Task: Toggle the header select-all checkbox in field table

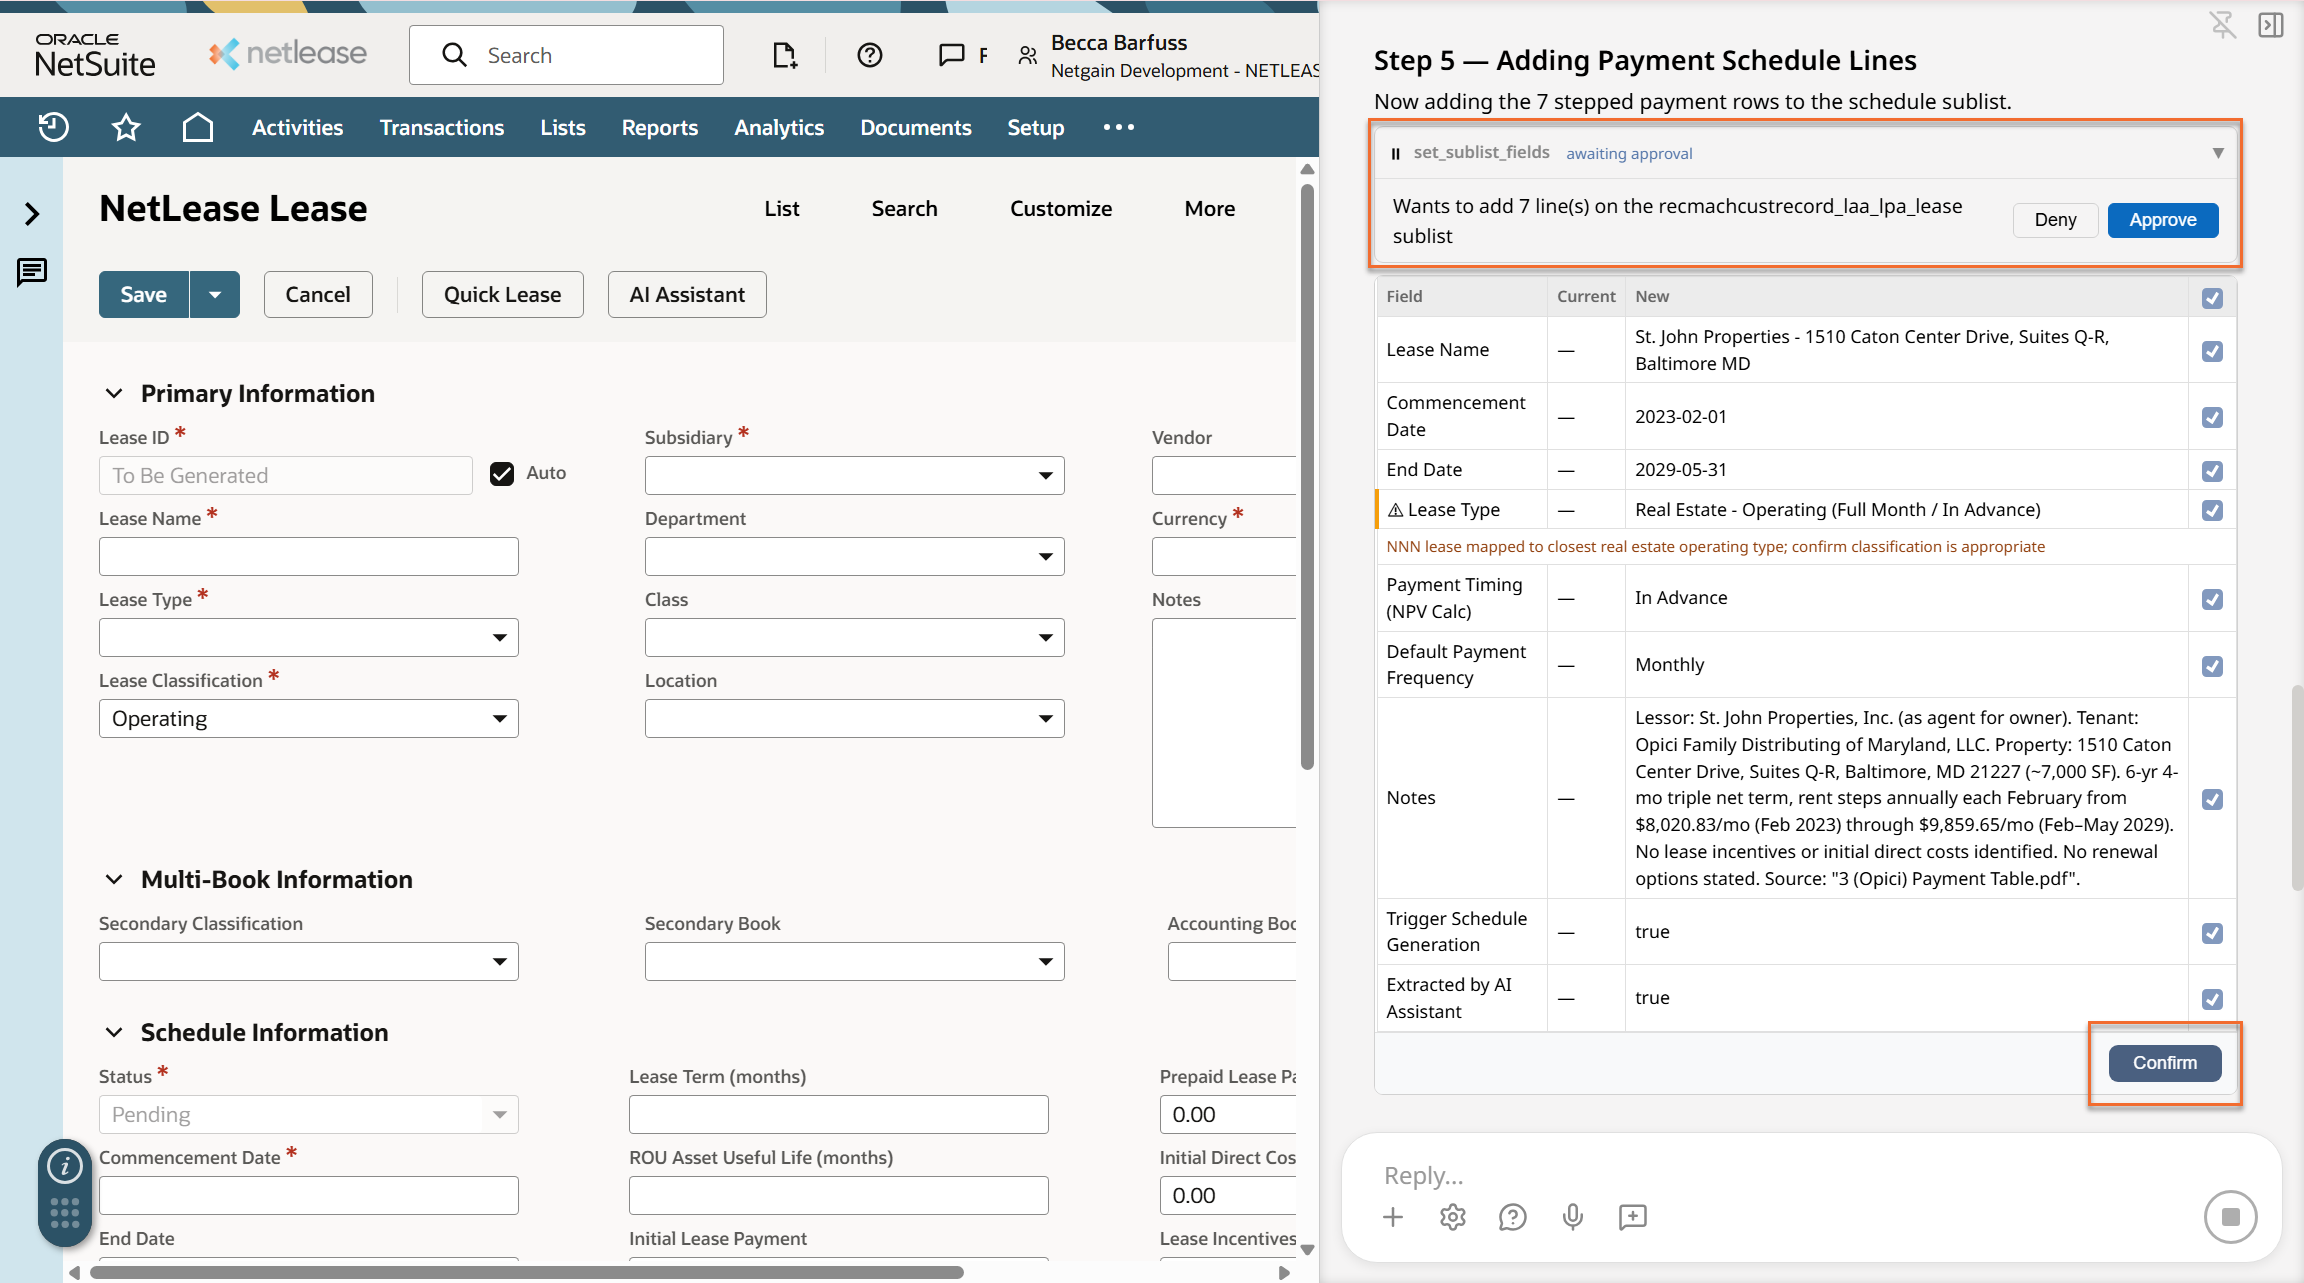Action: click(2213, 298)
